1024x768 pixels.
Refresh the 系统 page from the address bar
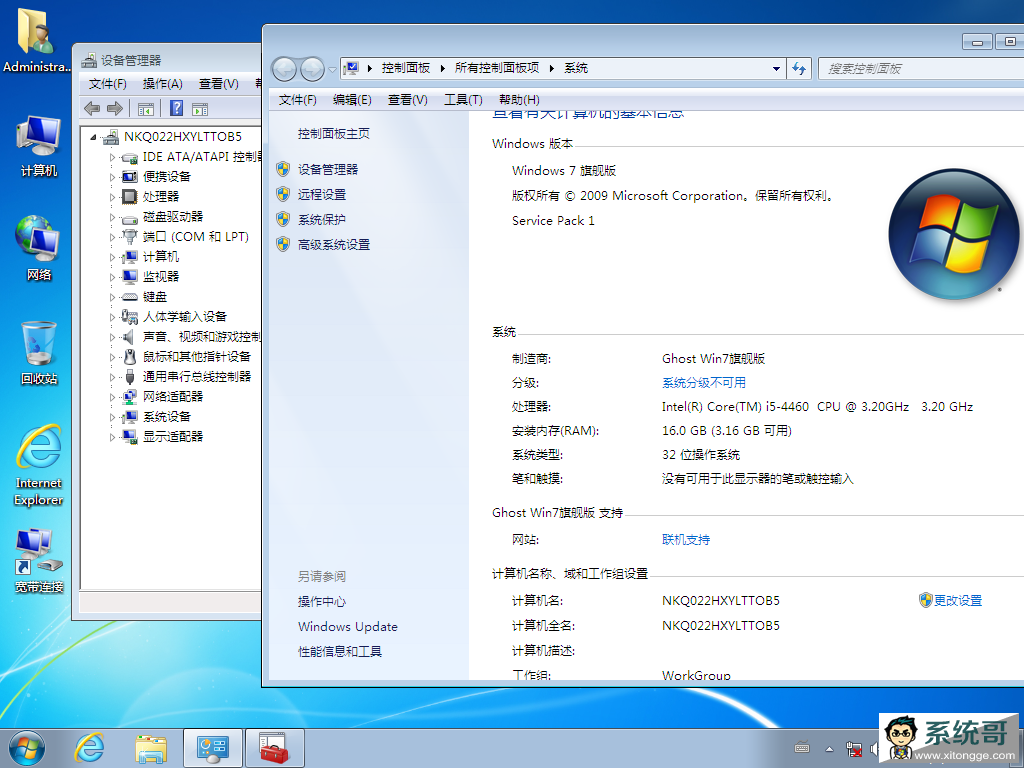click(799, 68)
